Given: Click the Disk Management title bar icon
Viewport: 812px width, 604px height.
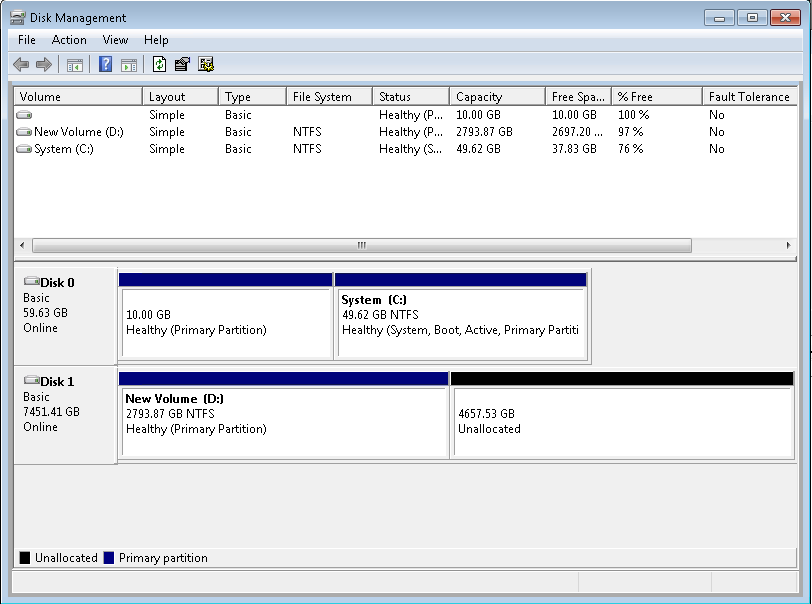Looking at the screenshot, I should (18, 18).
